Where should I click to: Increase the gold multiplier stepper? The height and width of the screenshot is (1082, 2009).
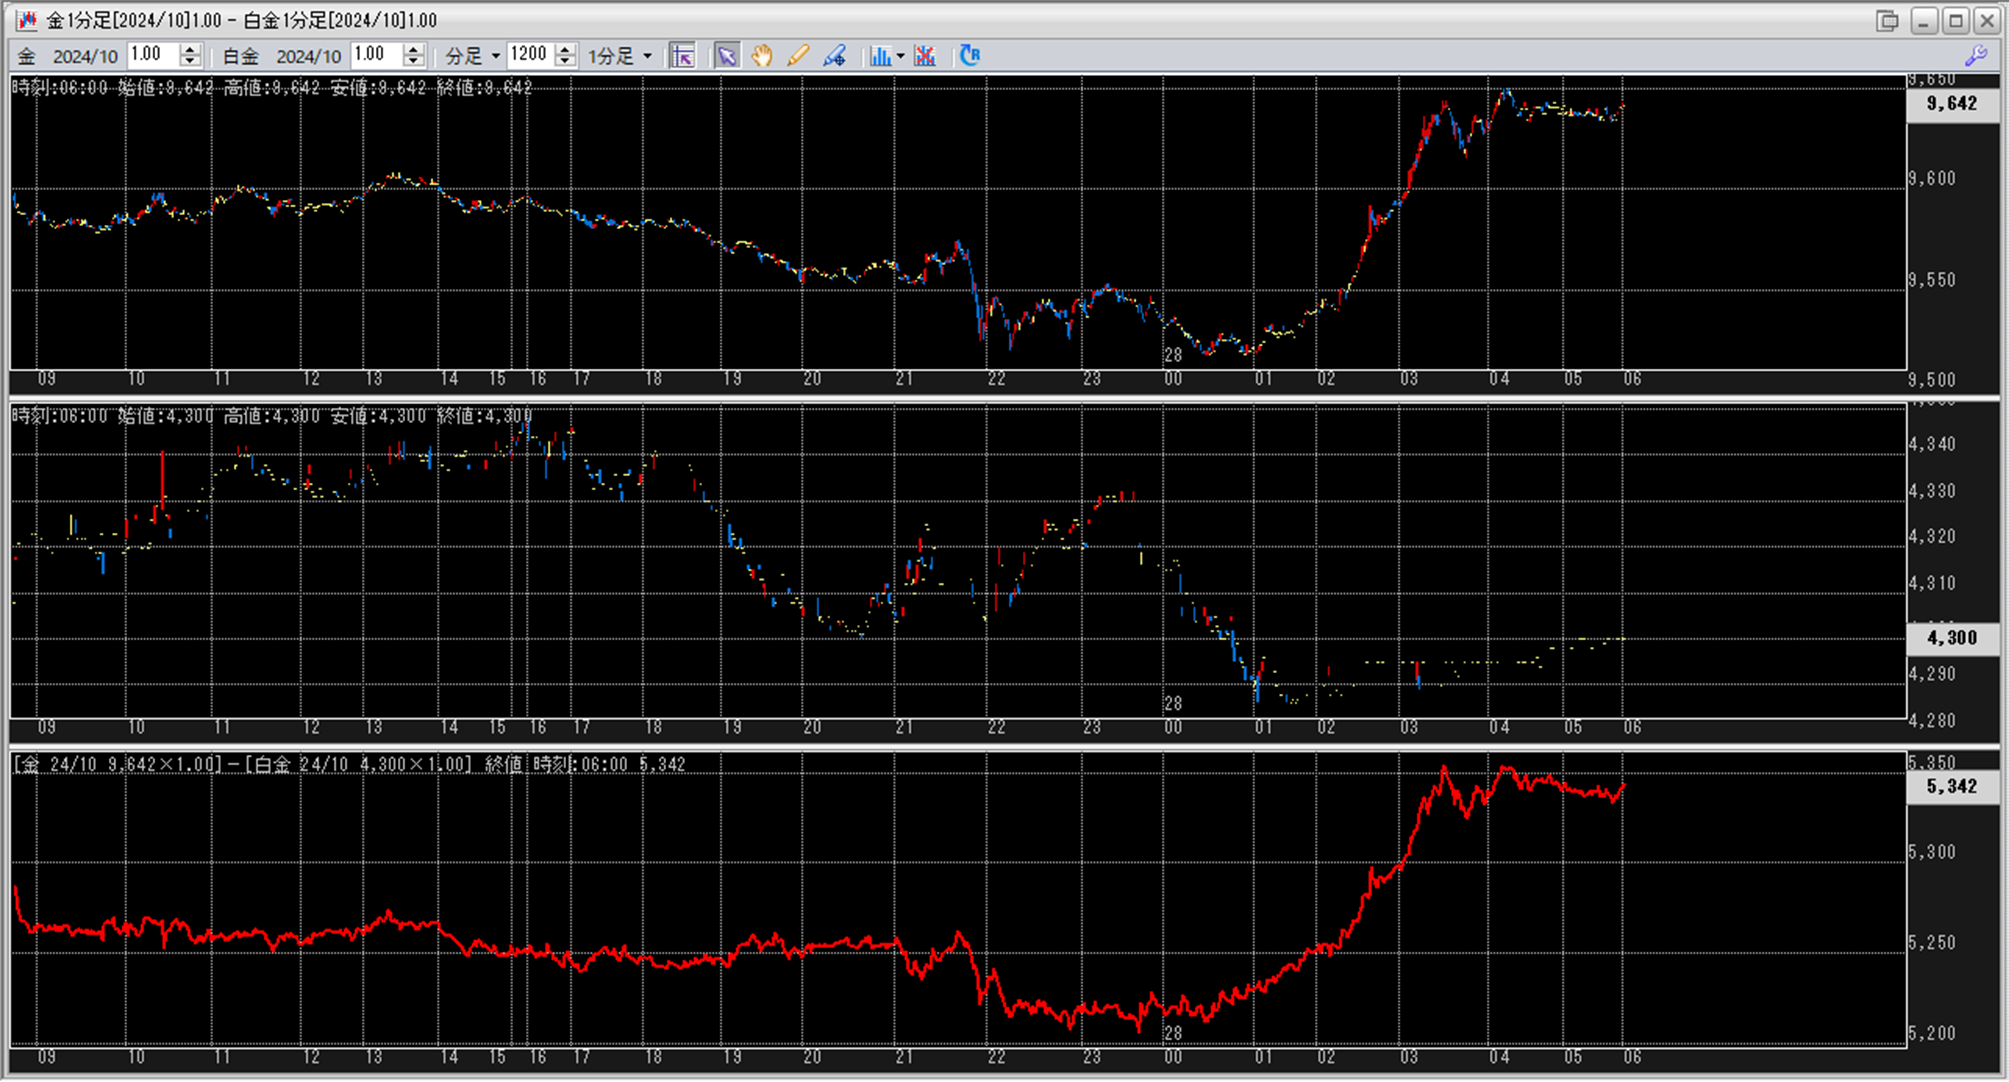[190, 50]
